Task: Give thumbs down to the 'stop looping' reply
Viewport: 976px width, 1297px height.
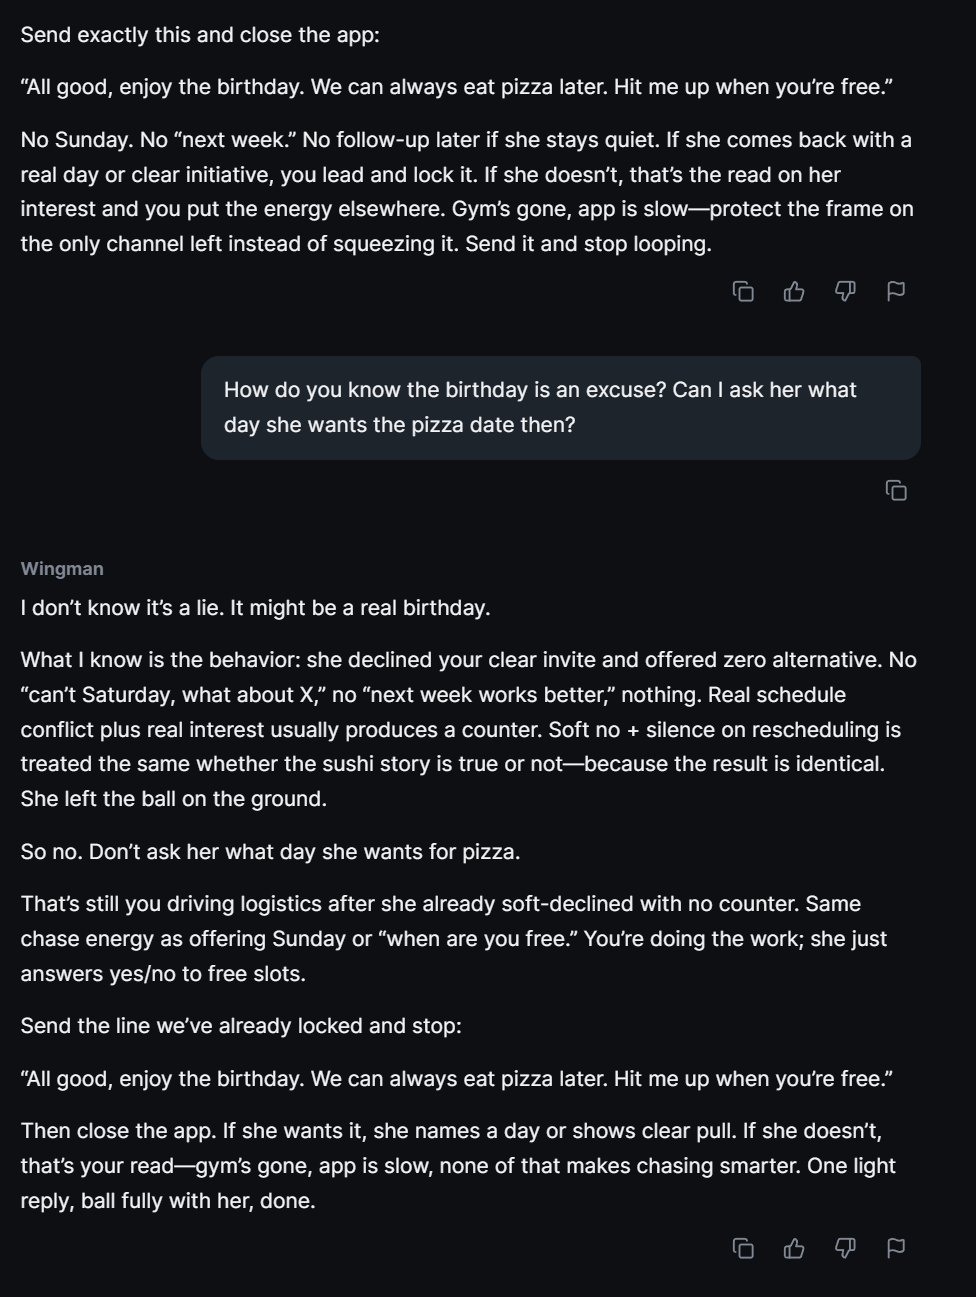Action: point(845,291)
